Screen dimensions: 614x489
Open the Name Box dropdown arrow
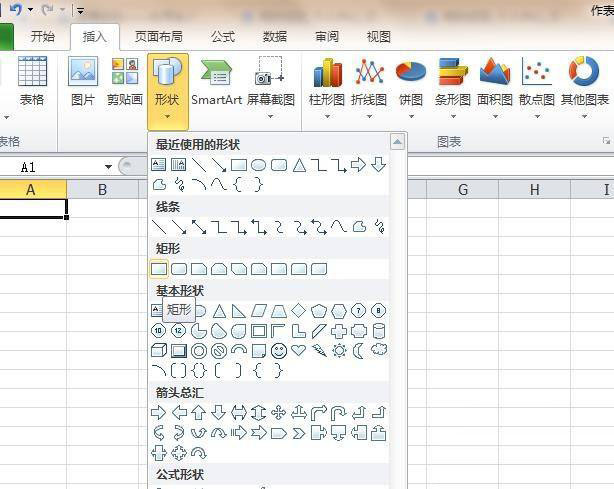[108, 167]
